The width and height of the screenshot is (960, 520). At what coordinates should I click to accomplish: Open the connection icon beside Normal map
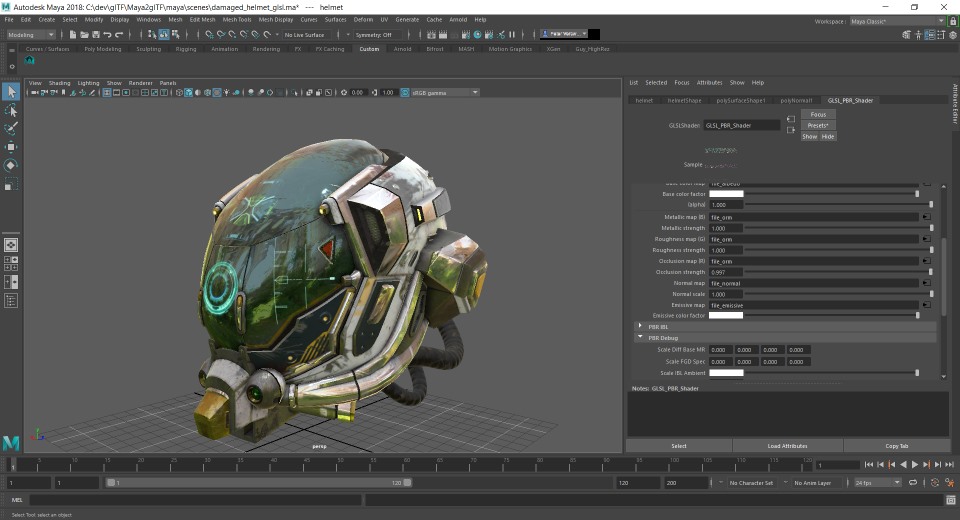[925, 283]
